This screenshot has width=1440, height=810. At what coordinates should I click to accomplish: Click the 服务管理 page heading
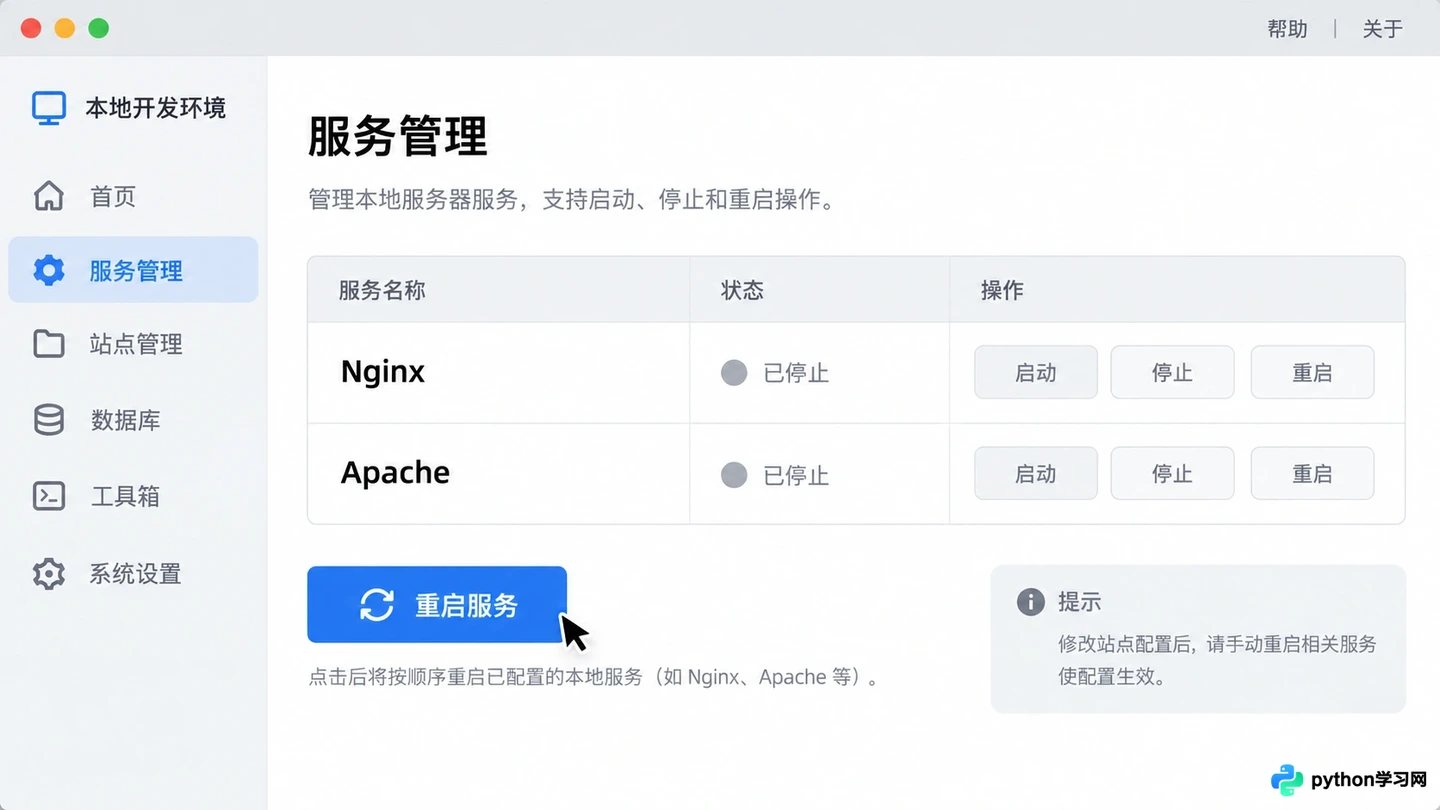coord(397,136)
